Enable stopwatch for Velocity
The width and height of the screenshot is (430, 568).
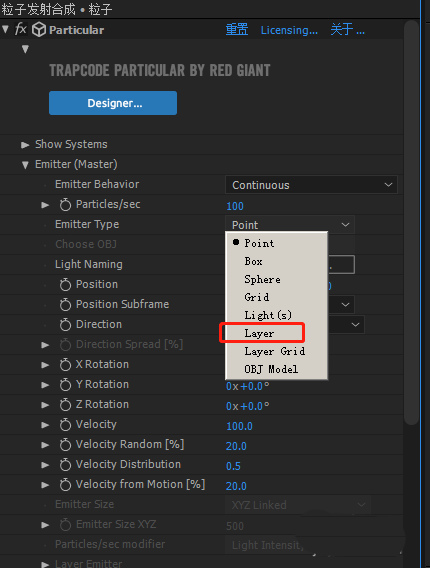pyautogui.click(x=65, y=425)
